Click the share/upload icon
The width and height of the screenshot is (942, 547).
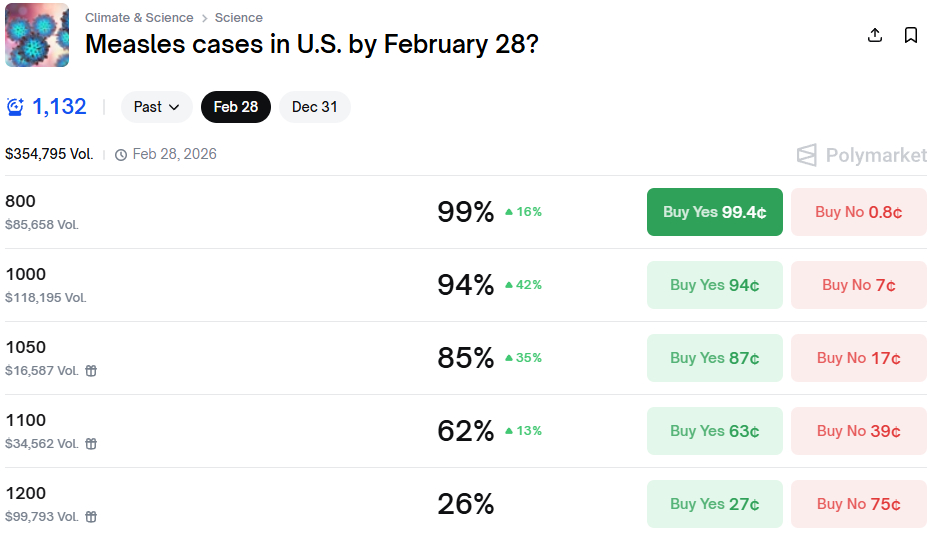coord(875,35)
